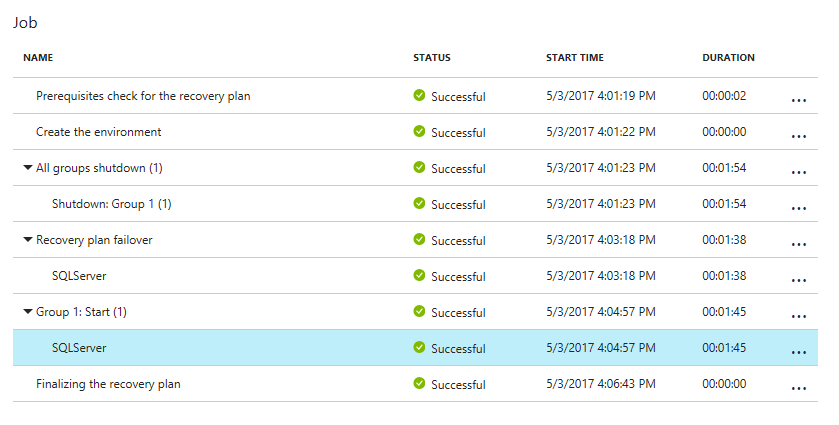839x425 pixels.
Task: Open ellipsis menu for Group 1: Start
Action: click(x=798, y=316)
